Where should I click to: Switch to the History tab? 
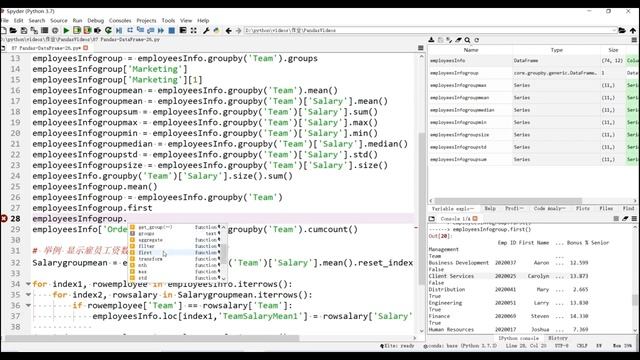[558, 338]
